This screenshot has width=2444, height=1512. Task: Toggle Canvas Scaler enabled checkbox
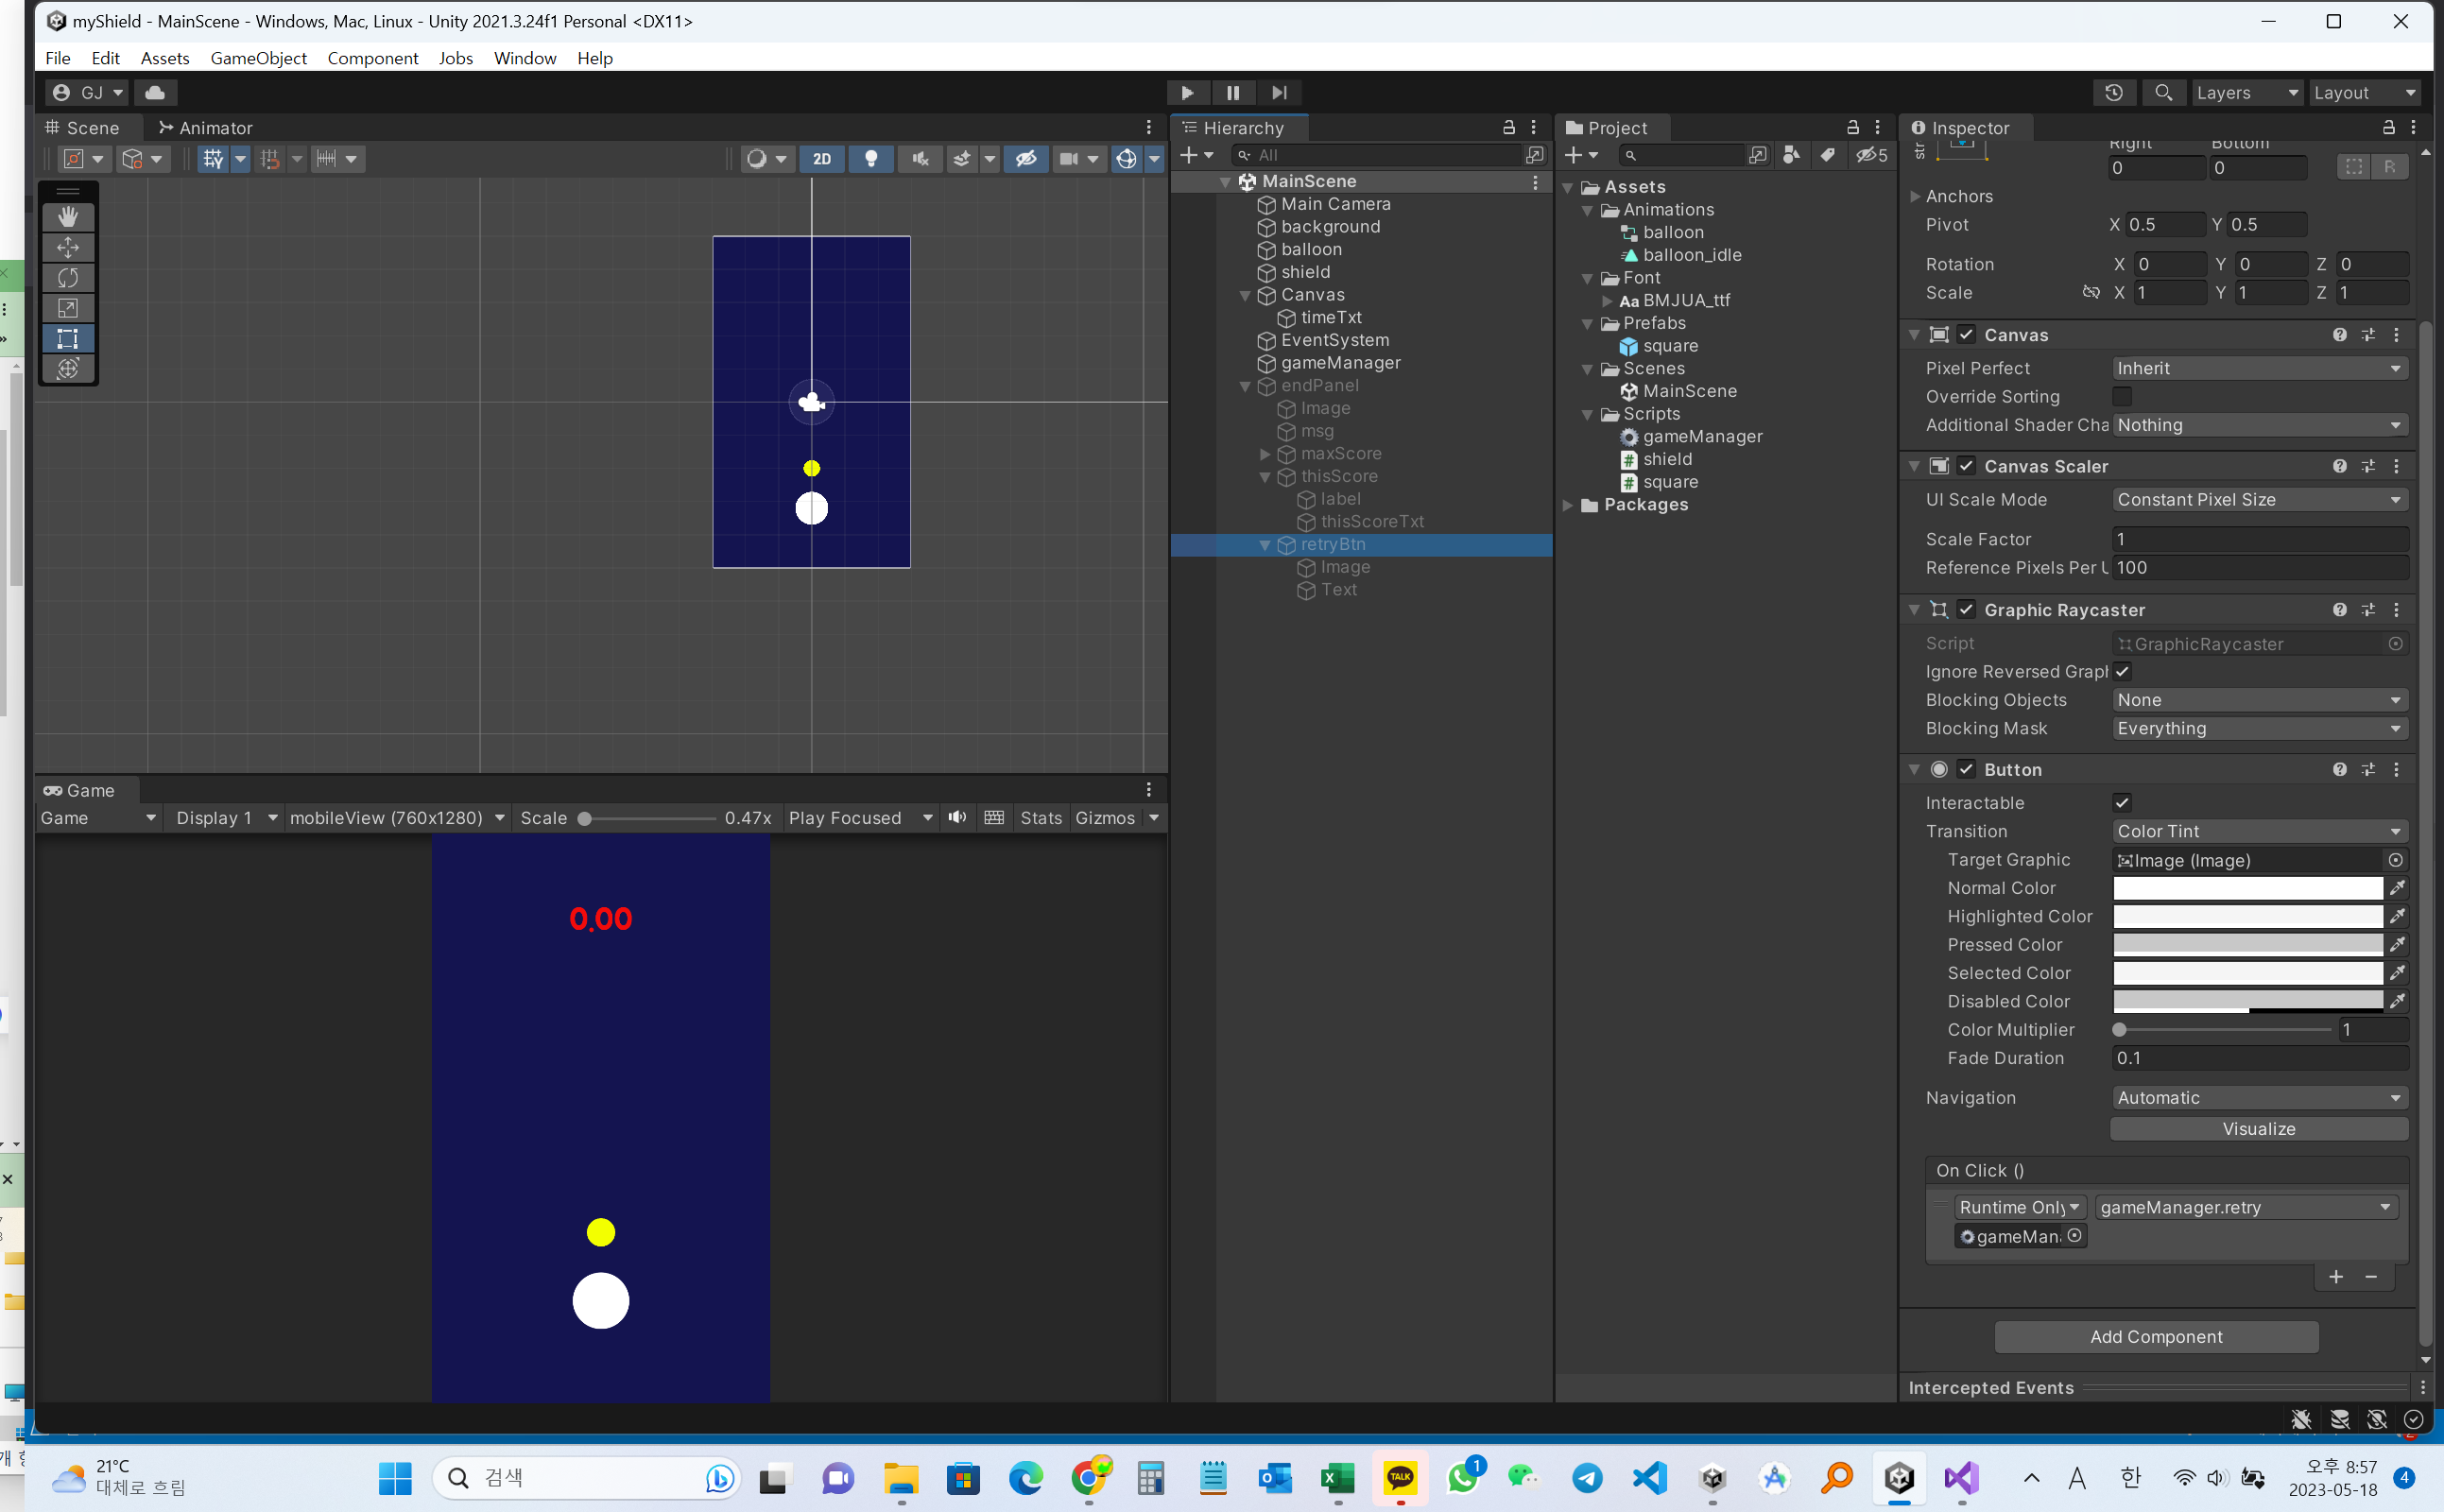click(x=1967, y=466)
